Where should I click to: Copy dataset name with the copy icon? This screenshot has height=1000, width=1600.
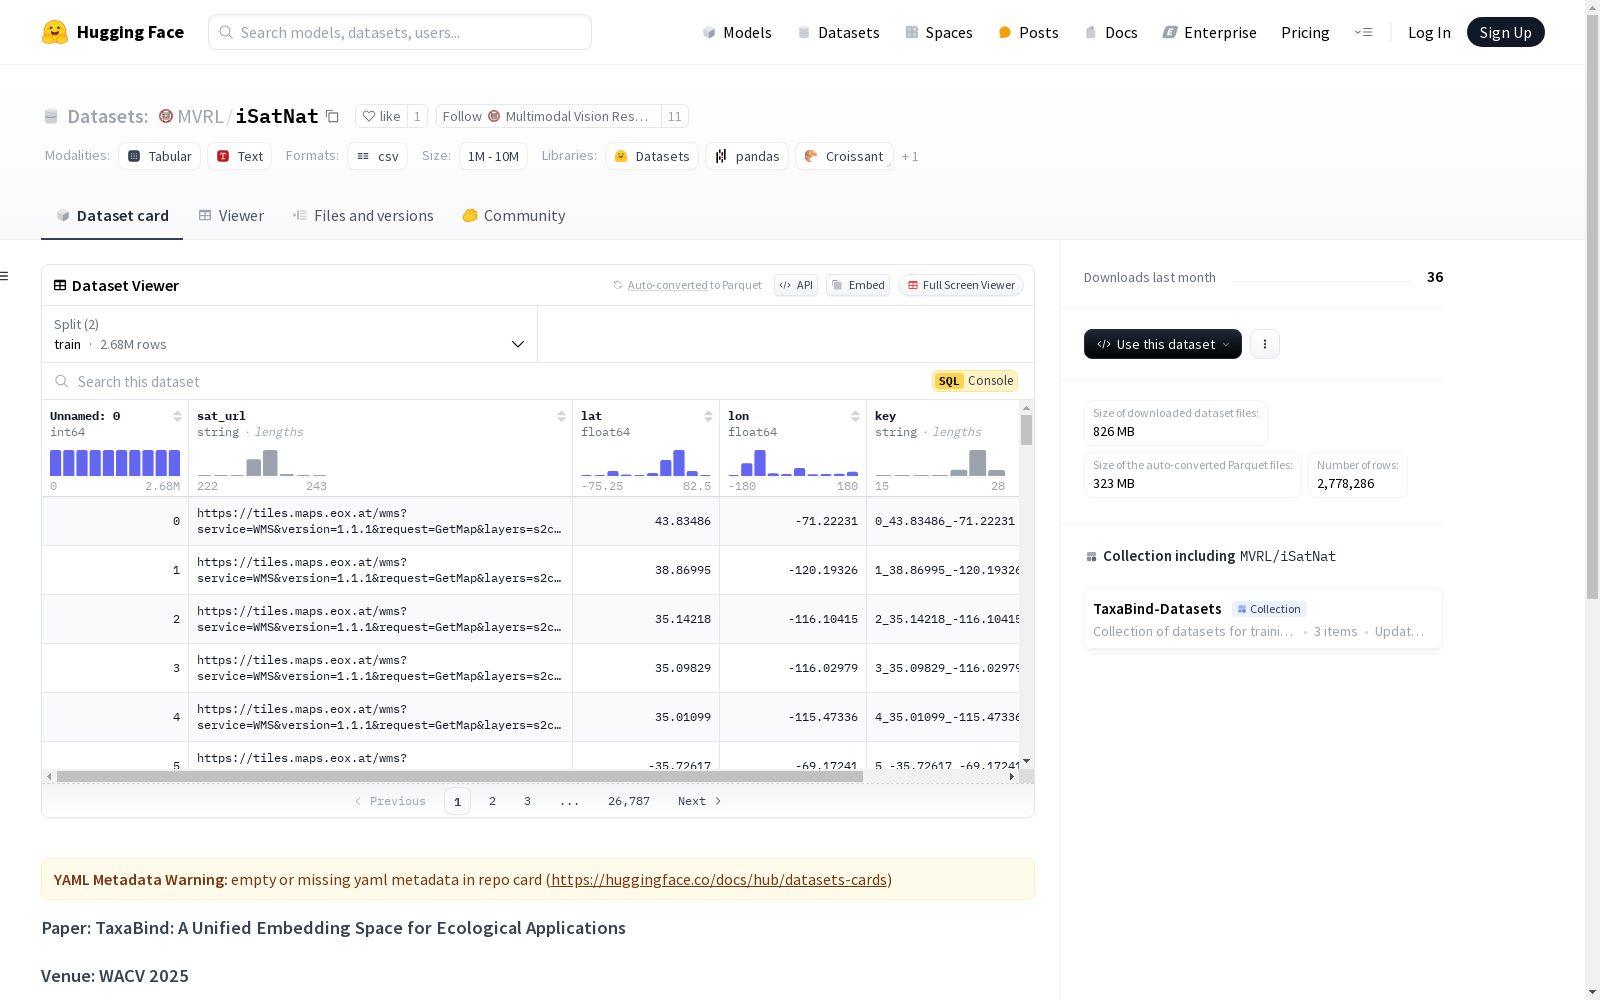(x=333, y=117)
